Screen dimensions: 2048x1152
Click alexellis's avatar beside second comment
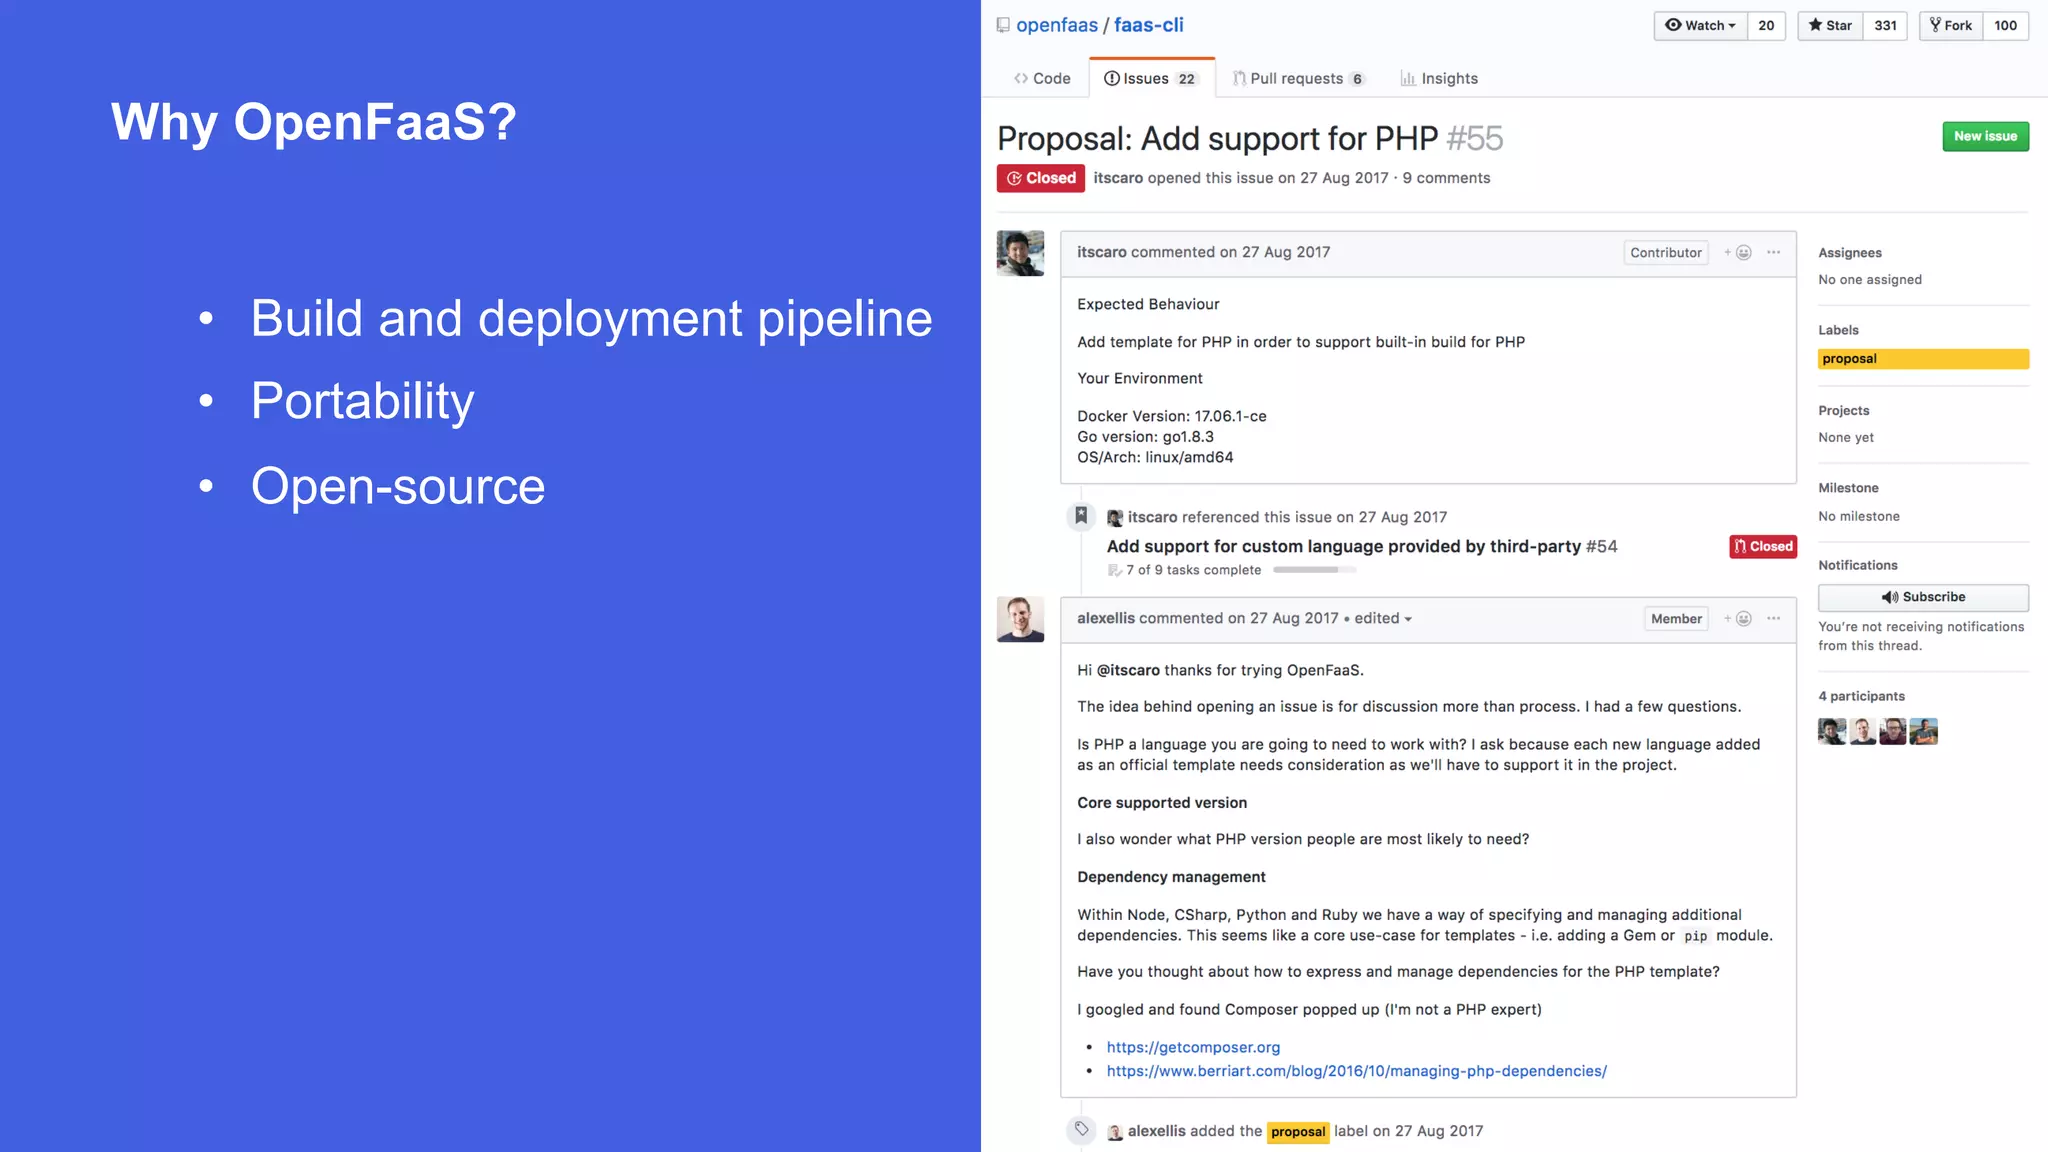click(1020, 619)
